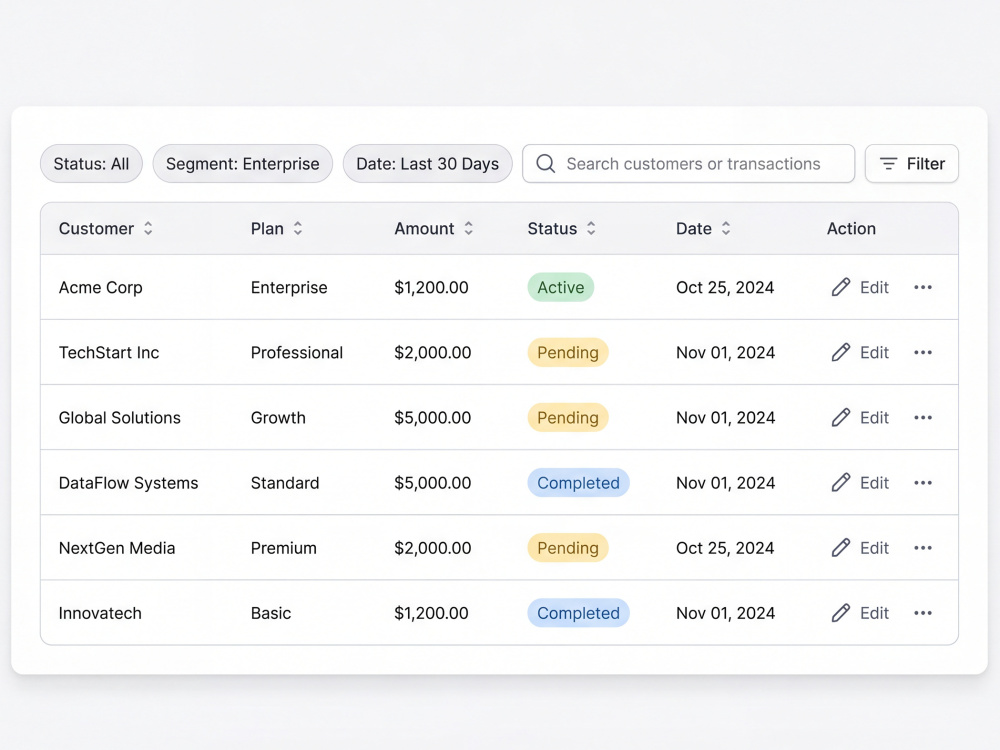1000x750 pixels.
Task: Sort by Date column arrows
Action: pyautogui.click(x=726, y=228)
